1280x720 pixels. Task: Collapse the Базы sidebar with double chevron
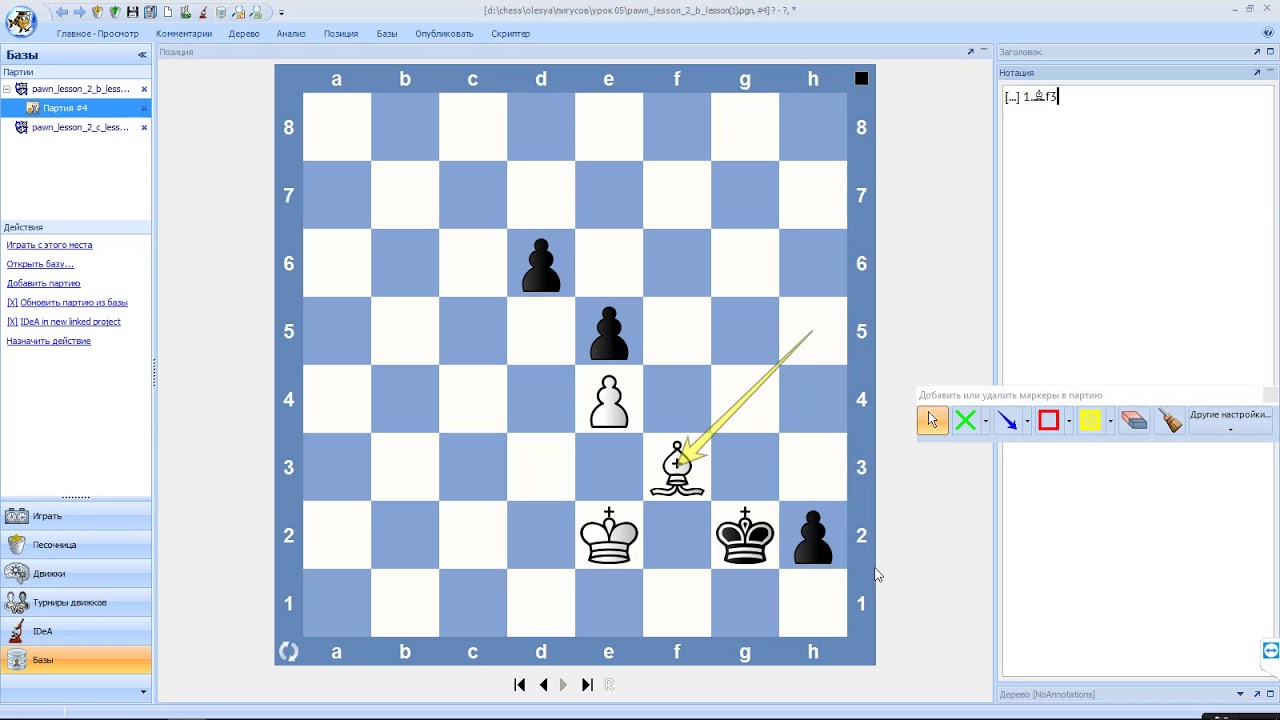click(x=142, y=55)
